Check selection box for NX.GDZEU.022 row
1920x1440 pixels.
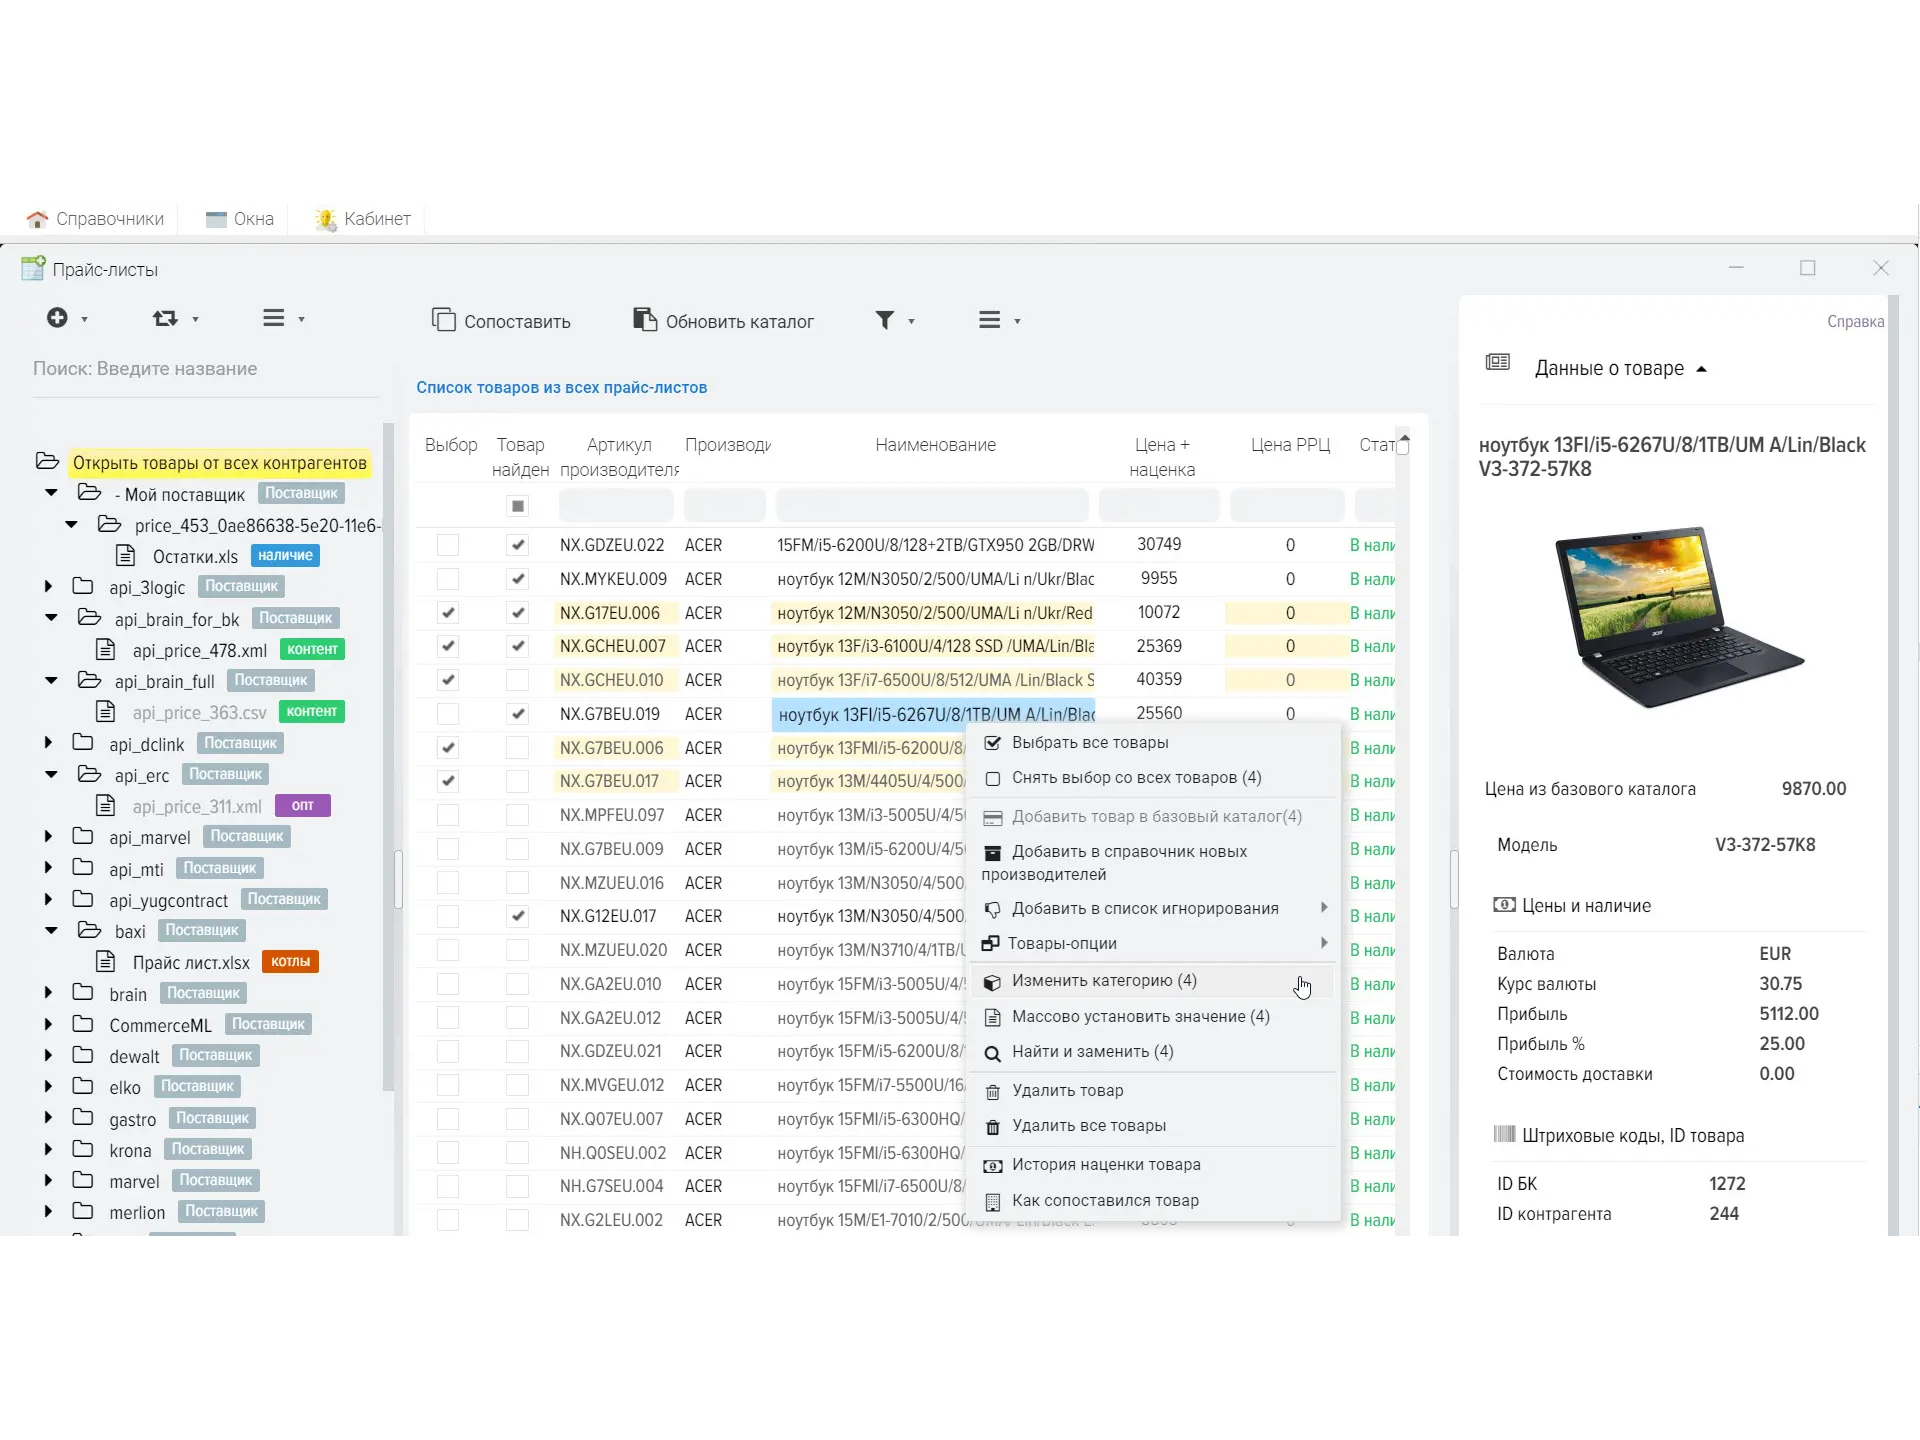coord(448,545)
